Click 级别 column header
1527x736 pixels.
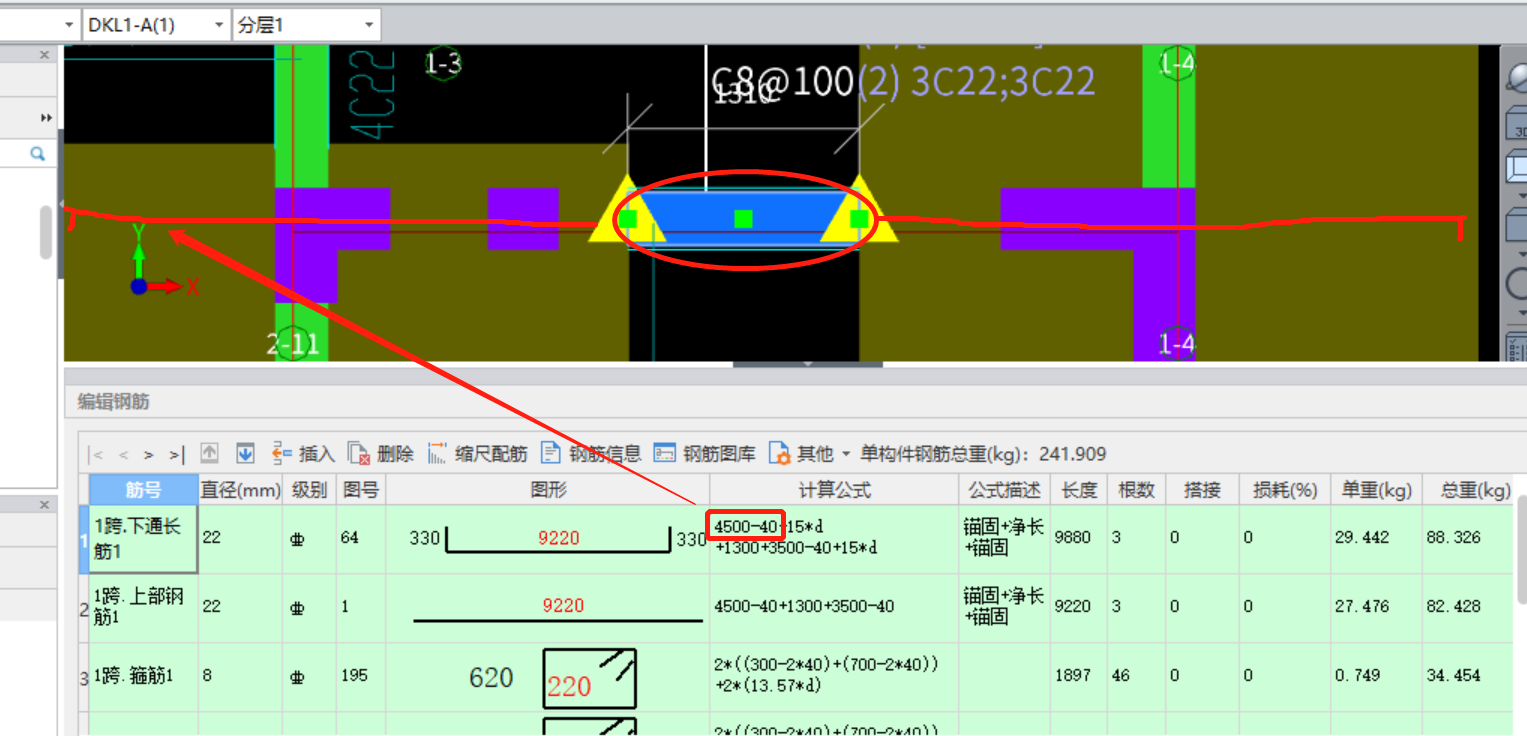coord(309,490)
